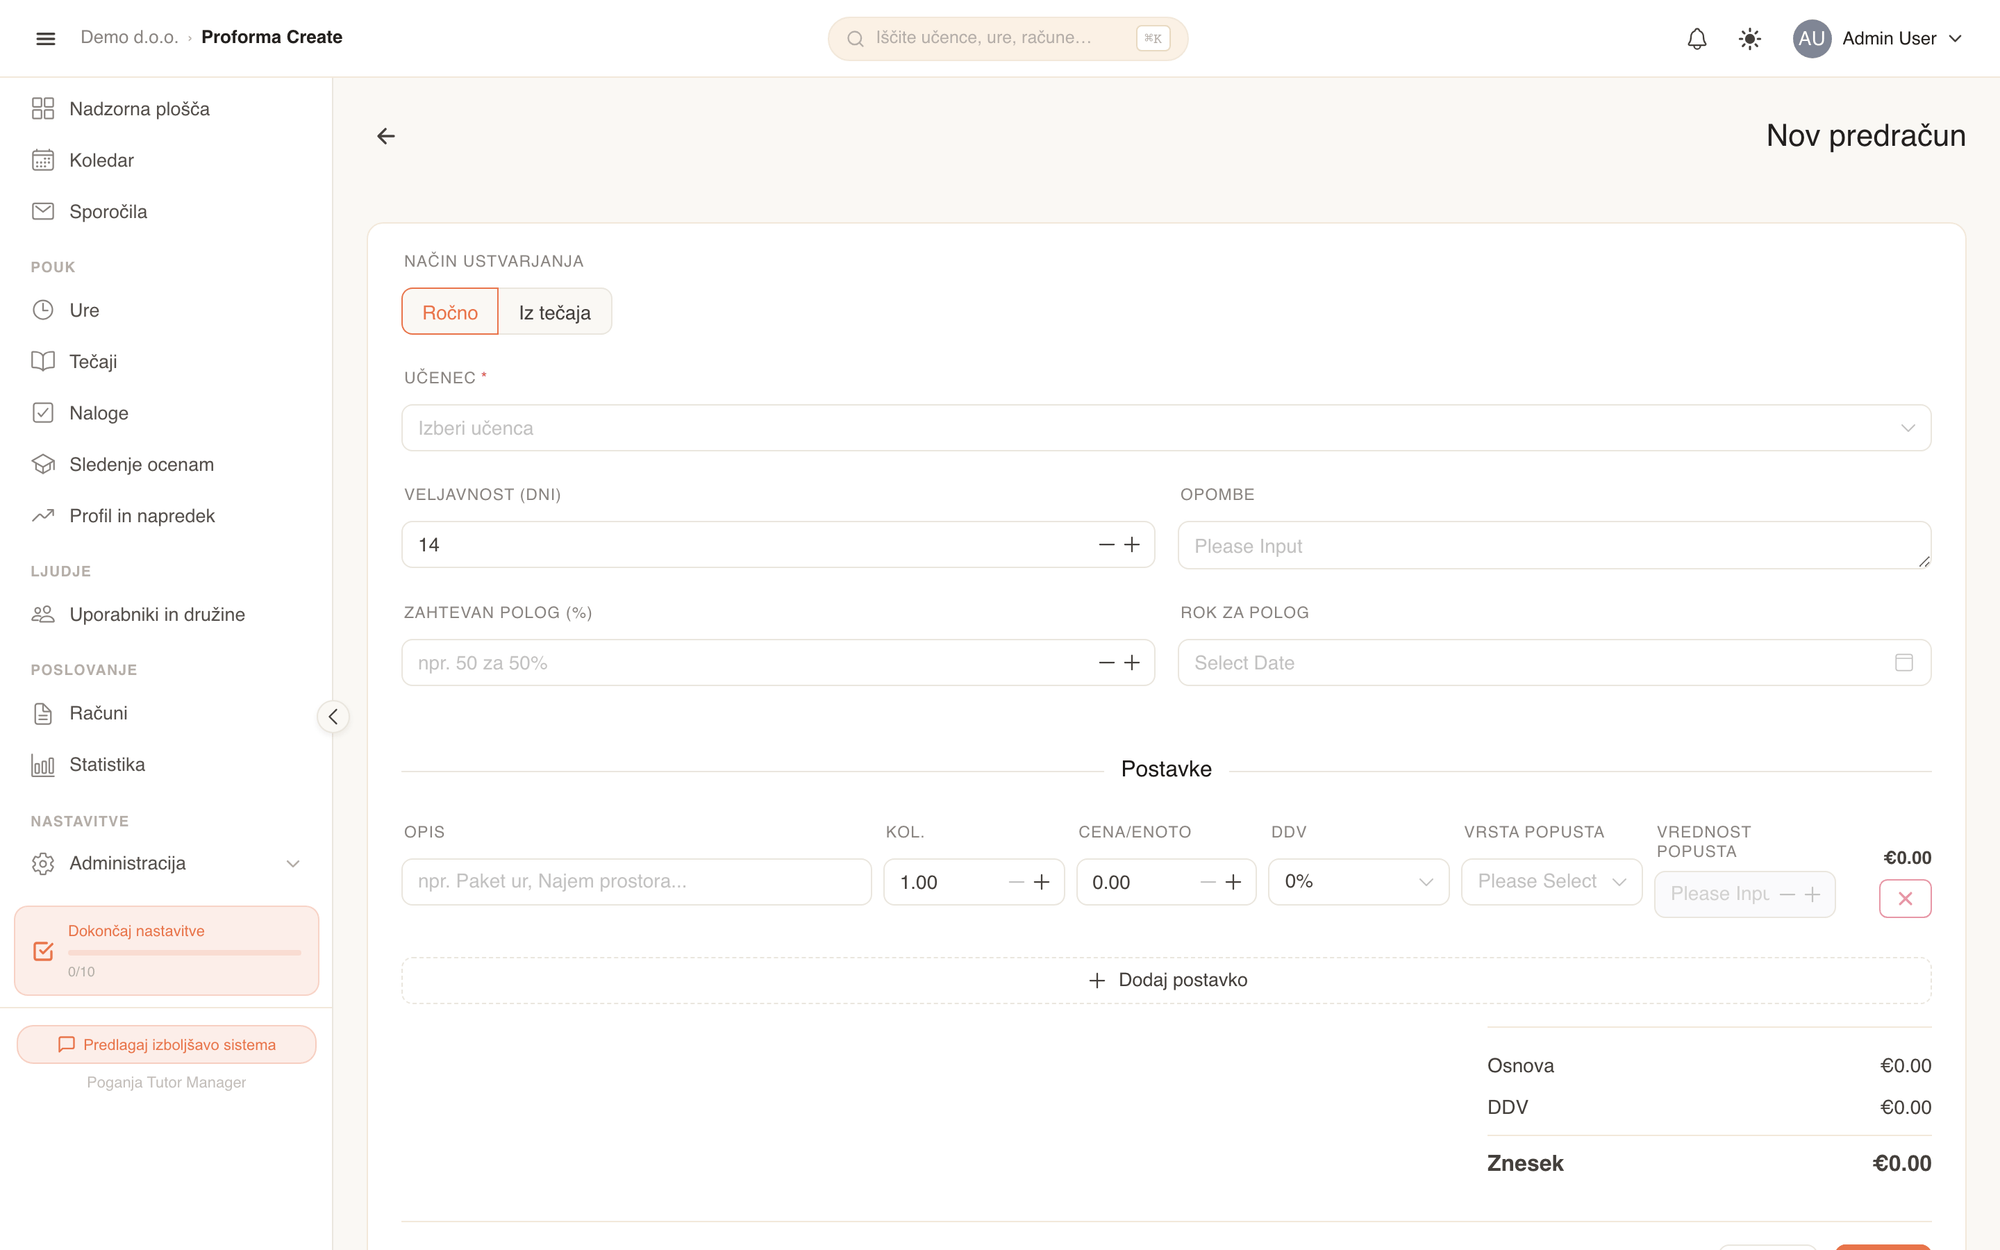Remove the item row with the red X

click(x=1905, y=898)
